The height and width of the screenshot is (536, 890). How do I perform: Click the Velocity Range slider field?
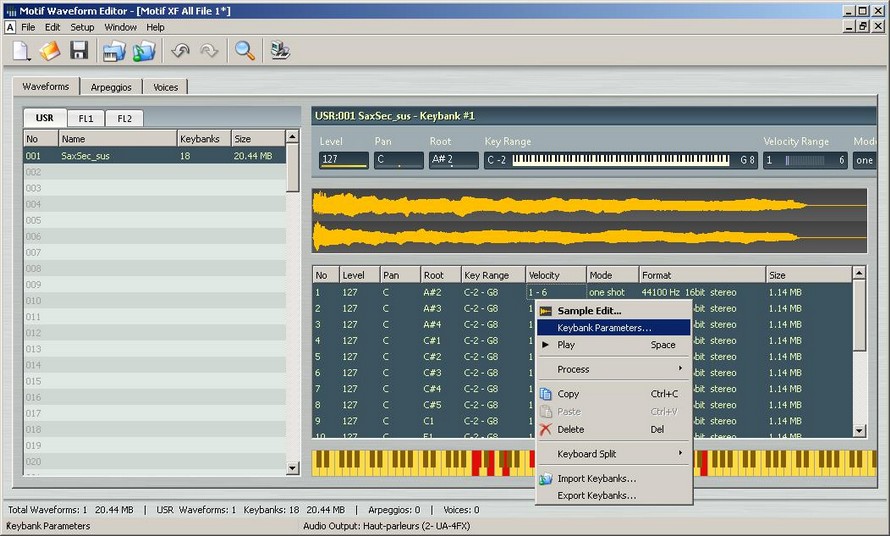(x=805, y=160)
